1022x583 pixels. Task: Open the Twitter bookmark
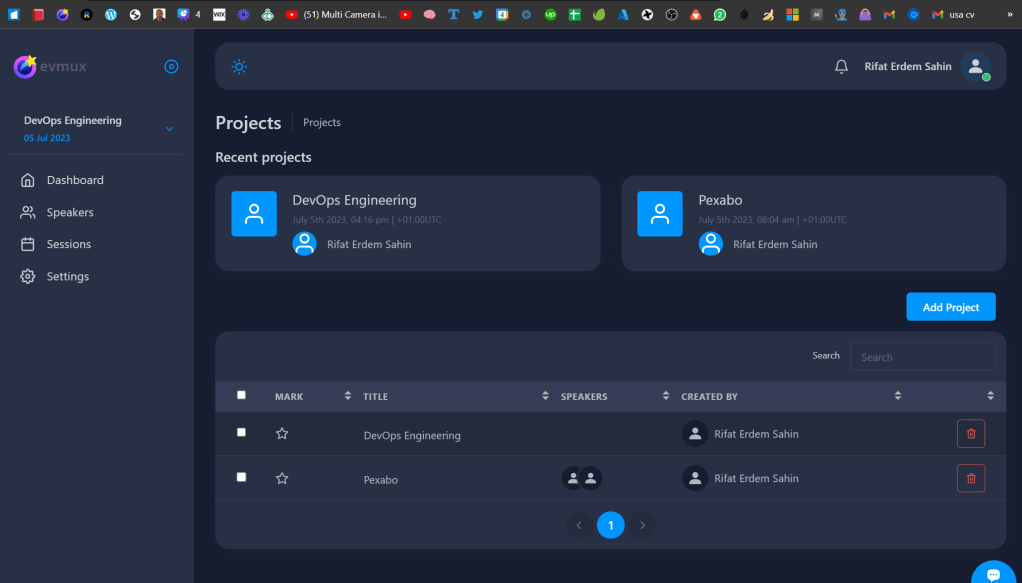(478, 14)
